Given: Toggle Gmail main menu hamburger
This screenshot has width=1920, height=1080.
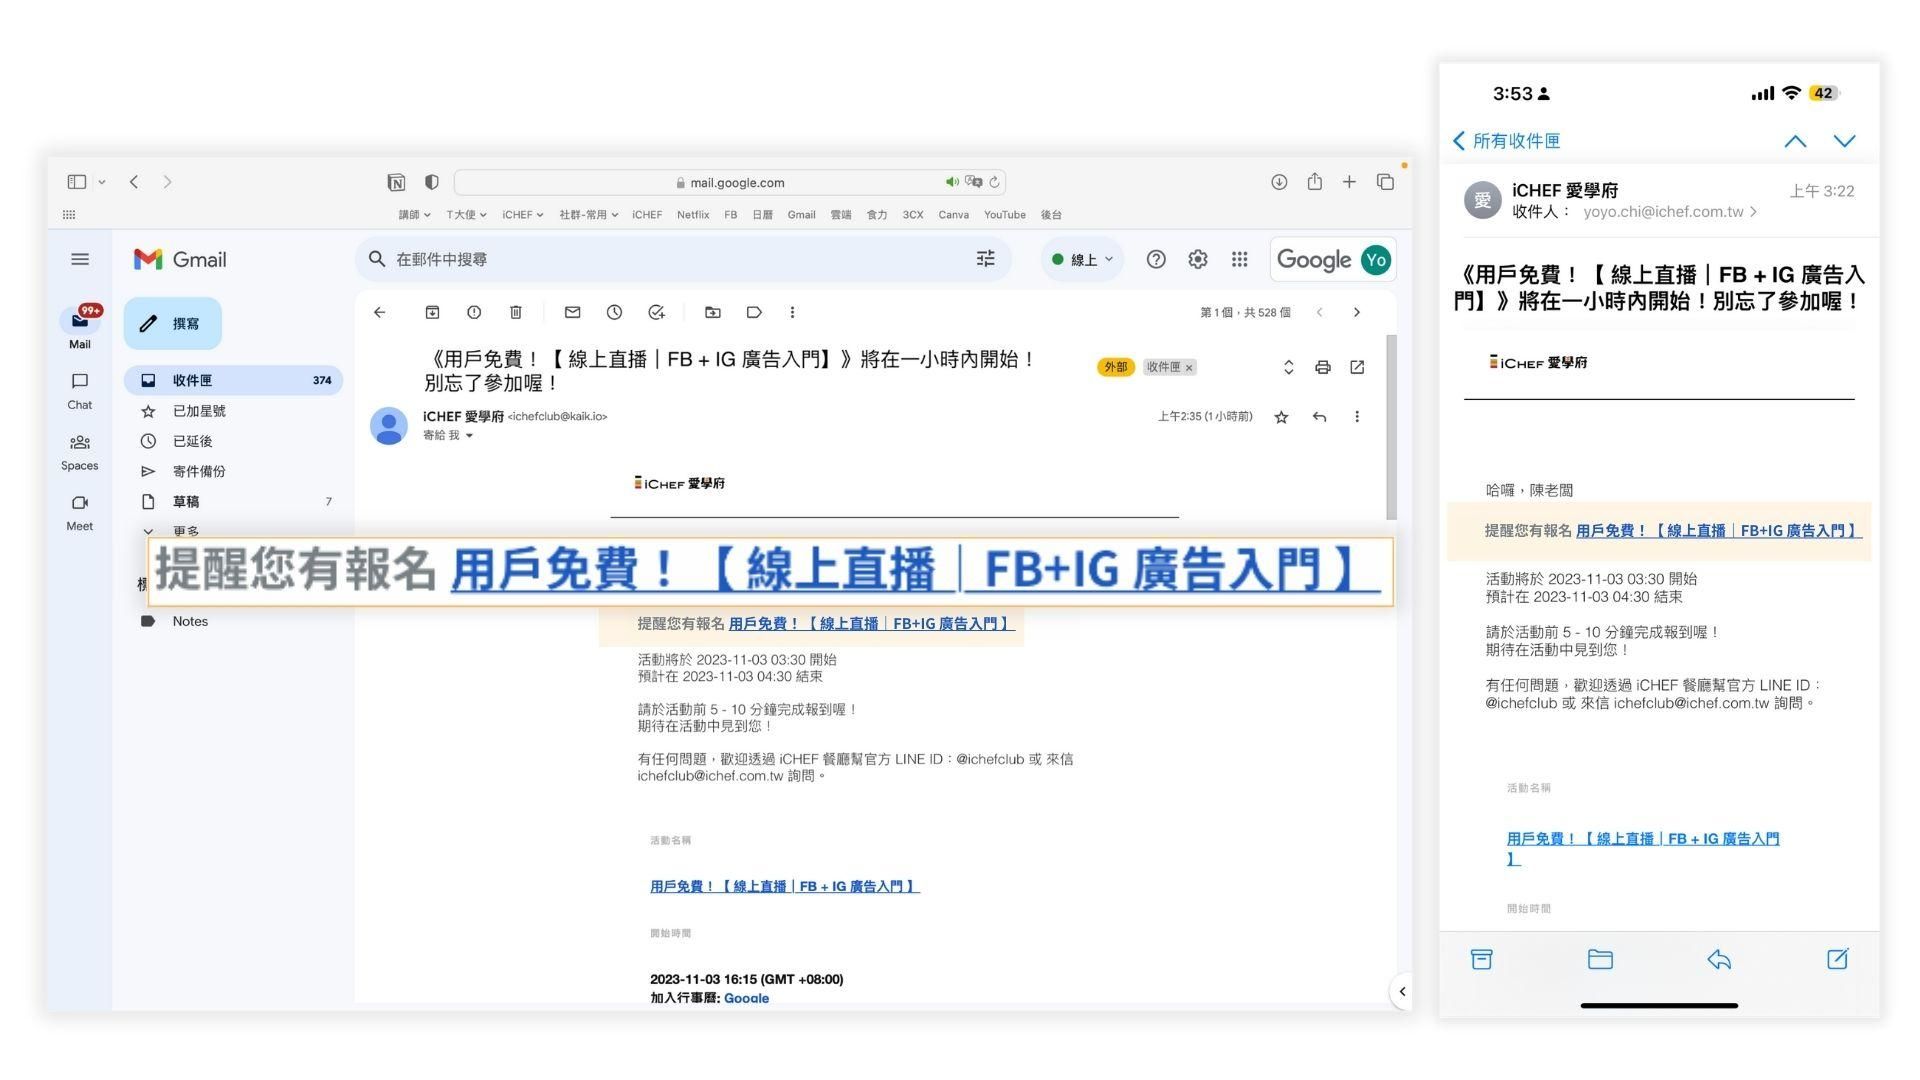Looking at the screenshot, I should click(80, 260).
